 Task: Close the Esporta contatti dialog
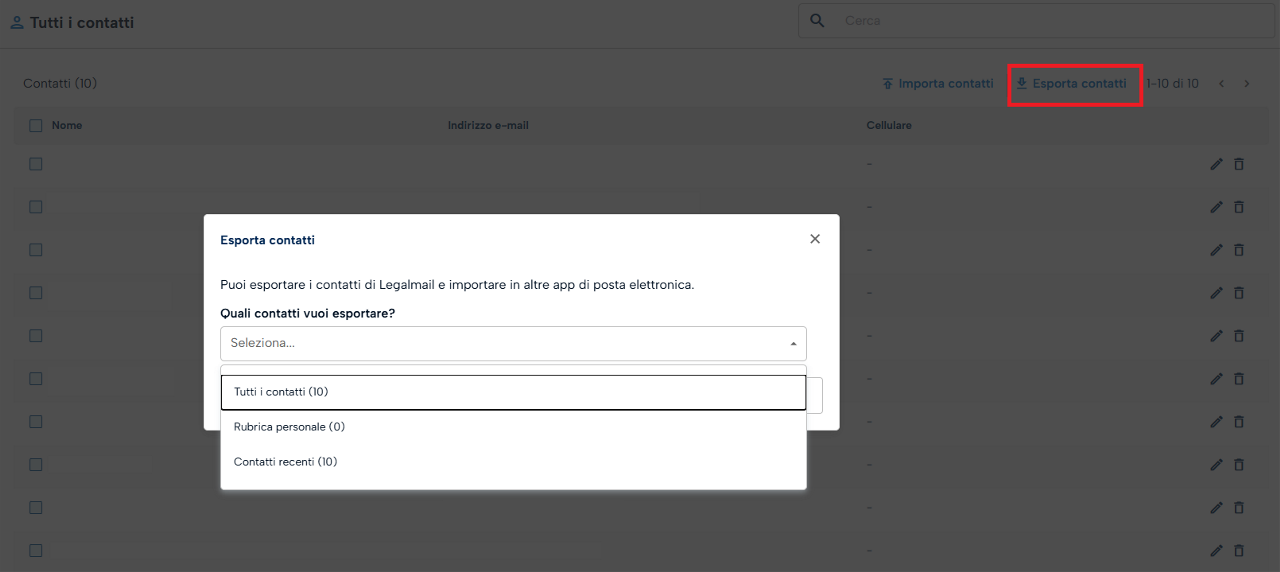pos(815,239)
